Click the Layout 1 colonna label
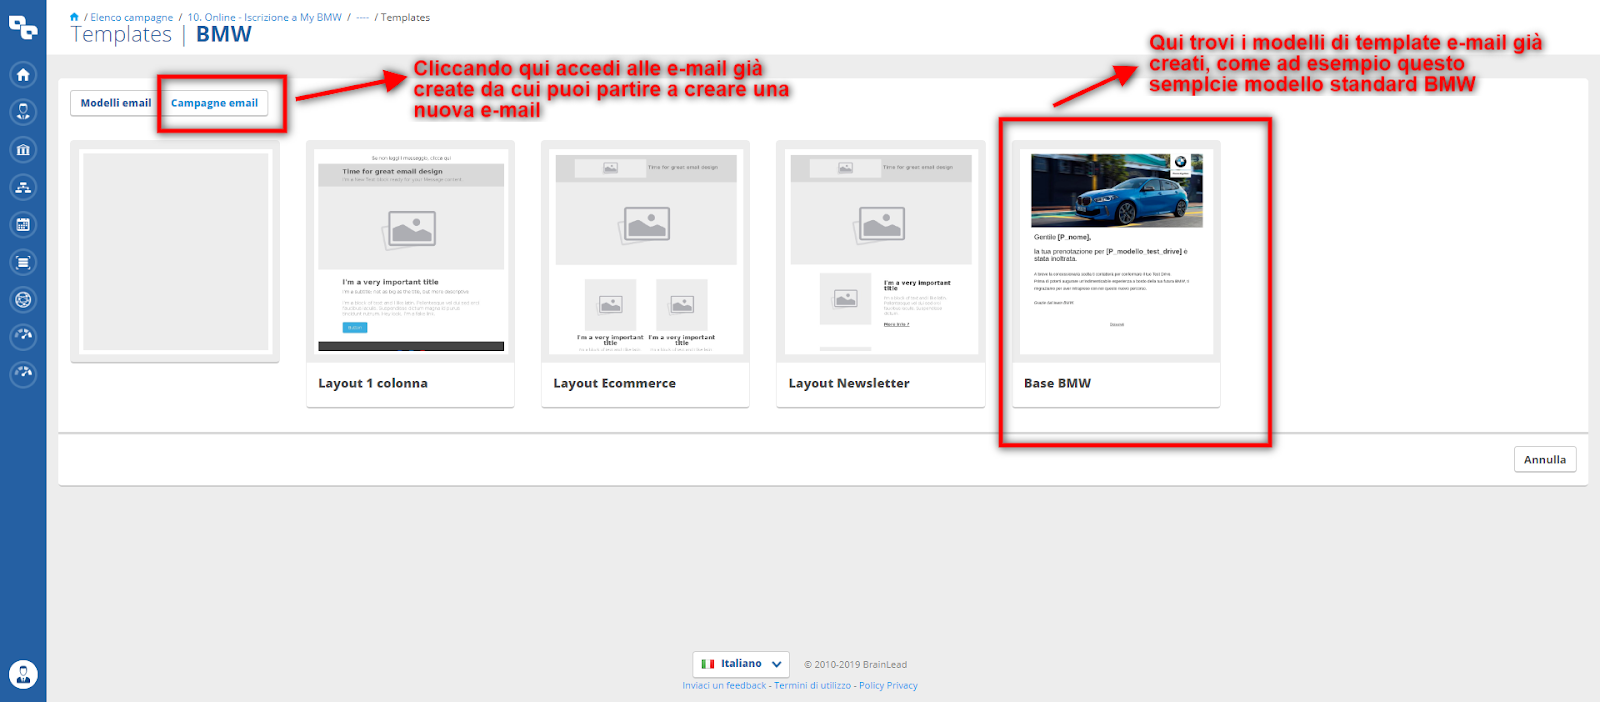1600x702 pixels. click(373, 384)
